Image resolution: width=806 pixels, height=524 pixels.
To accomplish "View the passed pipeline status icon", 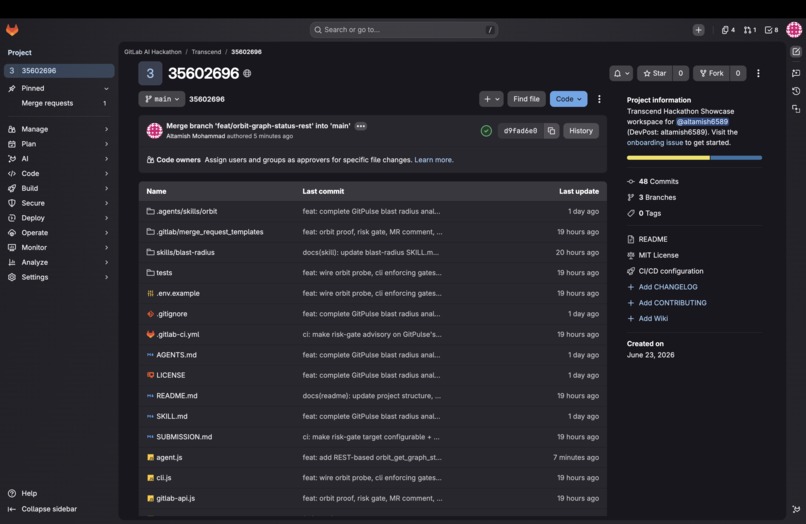I will 486,131.
